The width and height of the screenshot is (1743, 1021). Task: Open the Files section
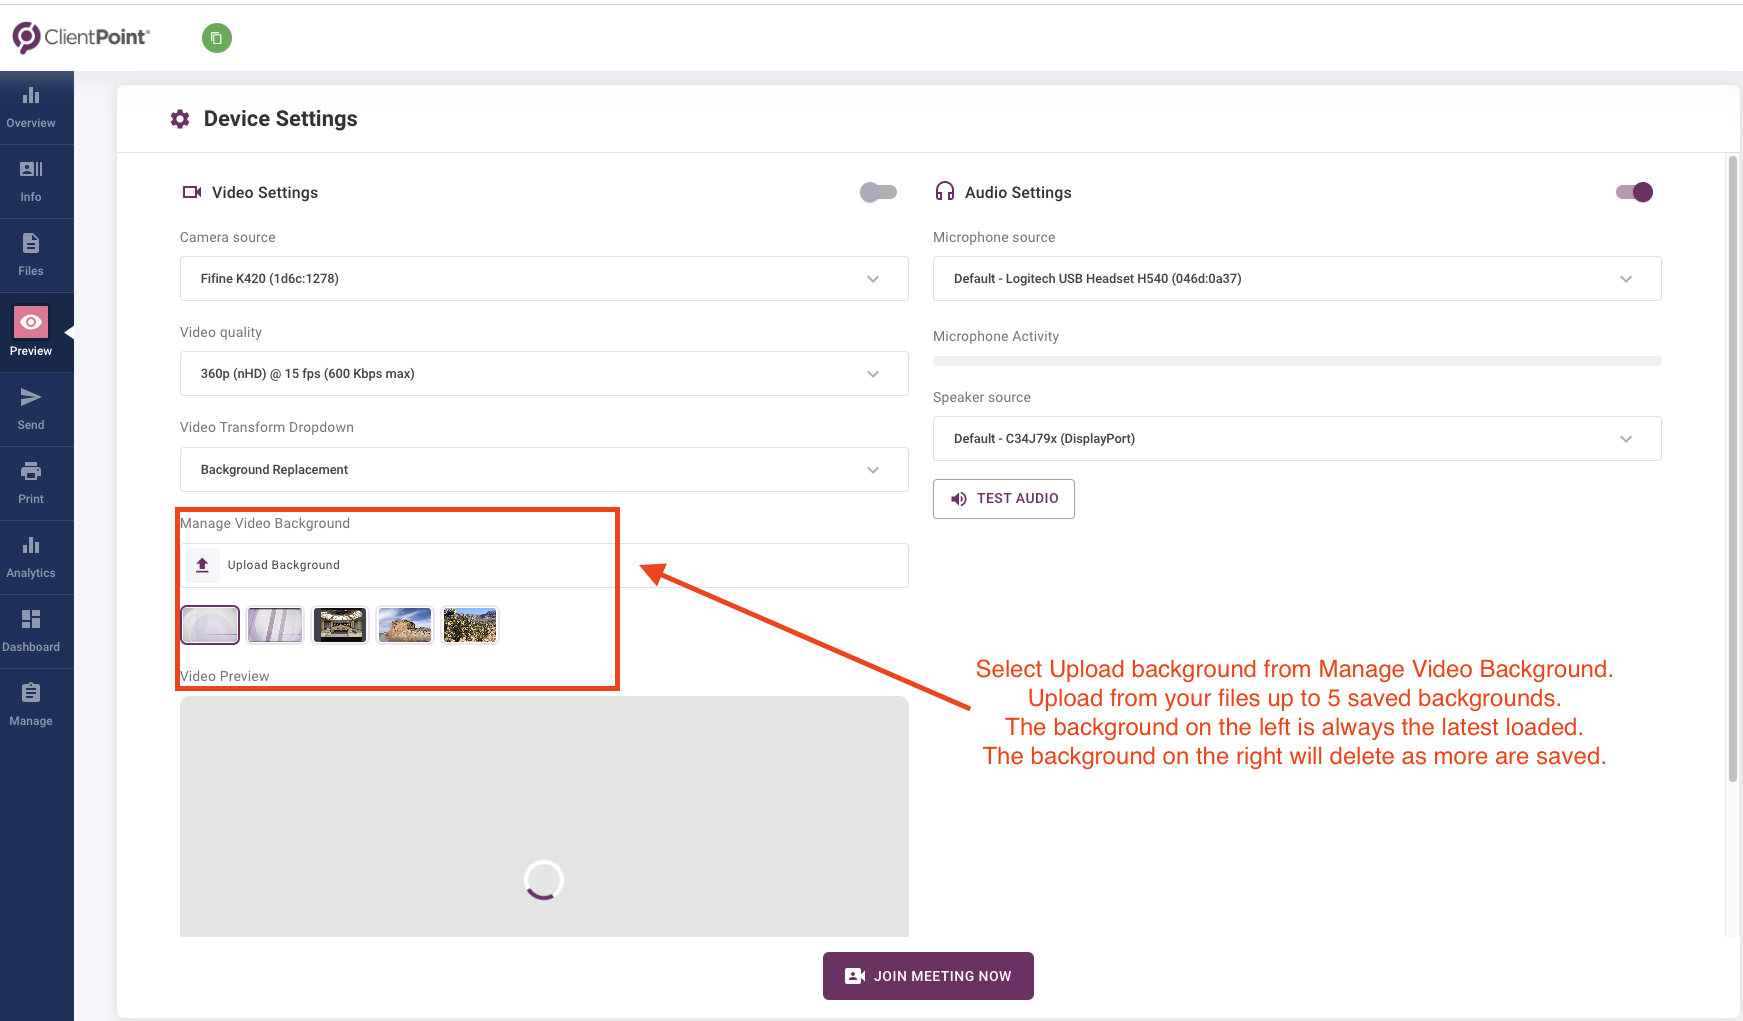[31, 254]
